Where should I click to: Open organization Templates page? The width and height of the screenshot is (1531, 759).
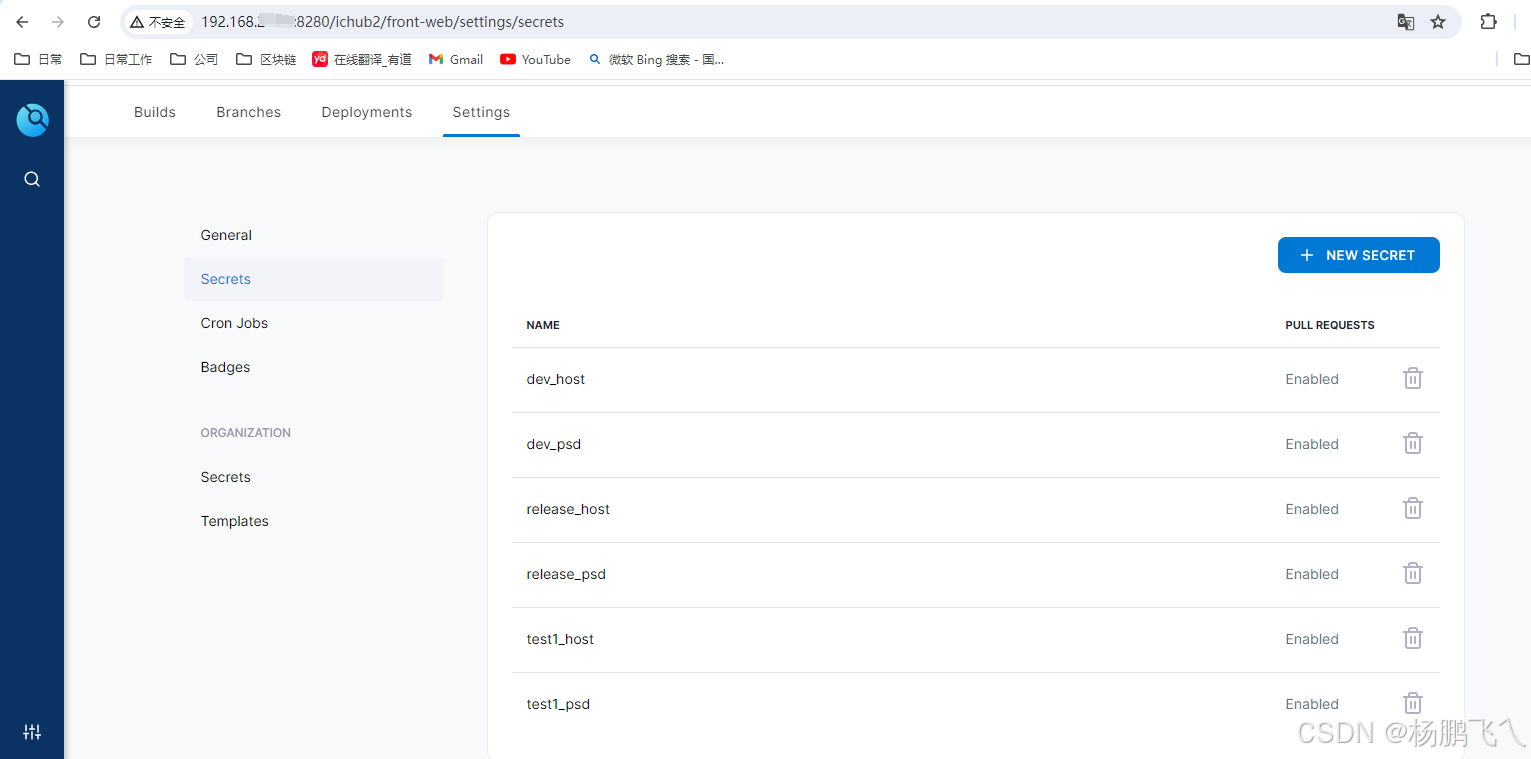click(314, 521)
